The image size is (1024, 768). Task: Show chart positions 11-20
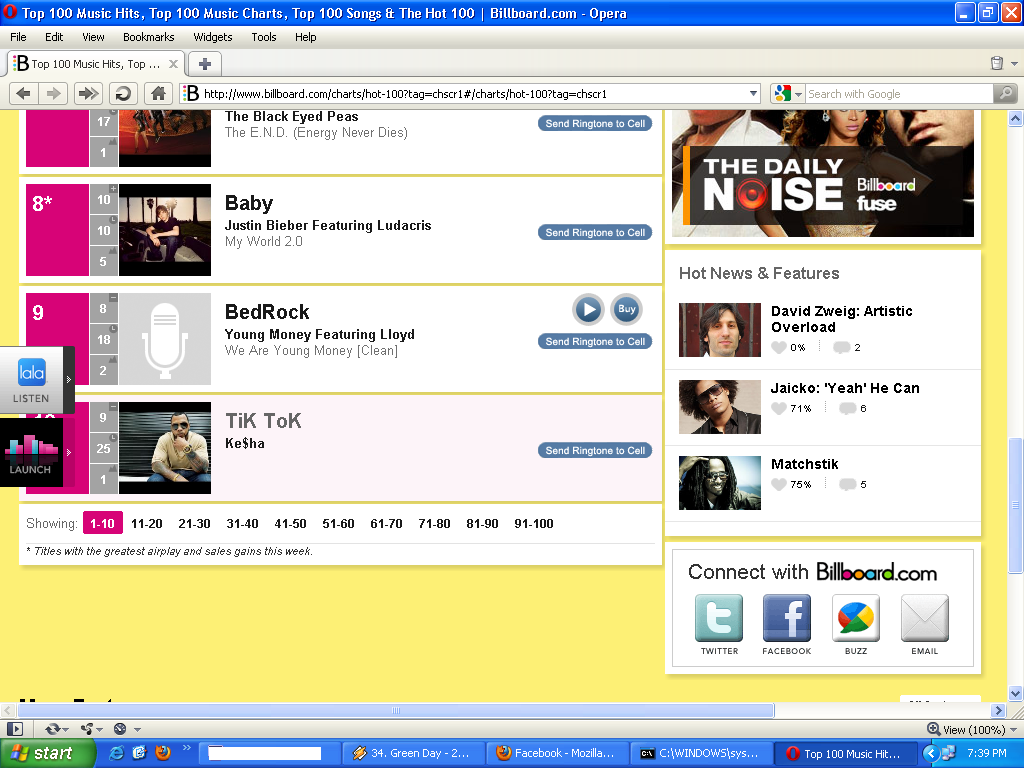[x=146, y=524]
